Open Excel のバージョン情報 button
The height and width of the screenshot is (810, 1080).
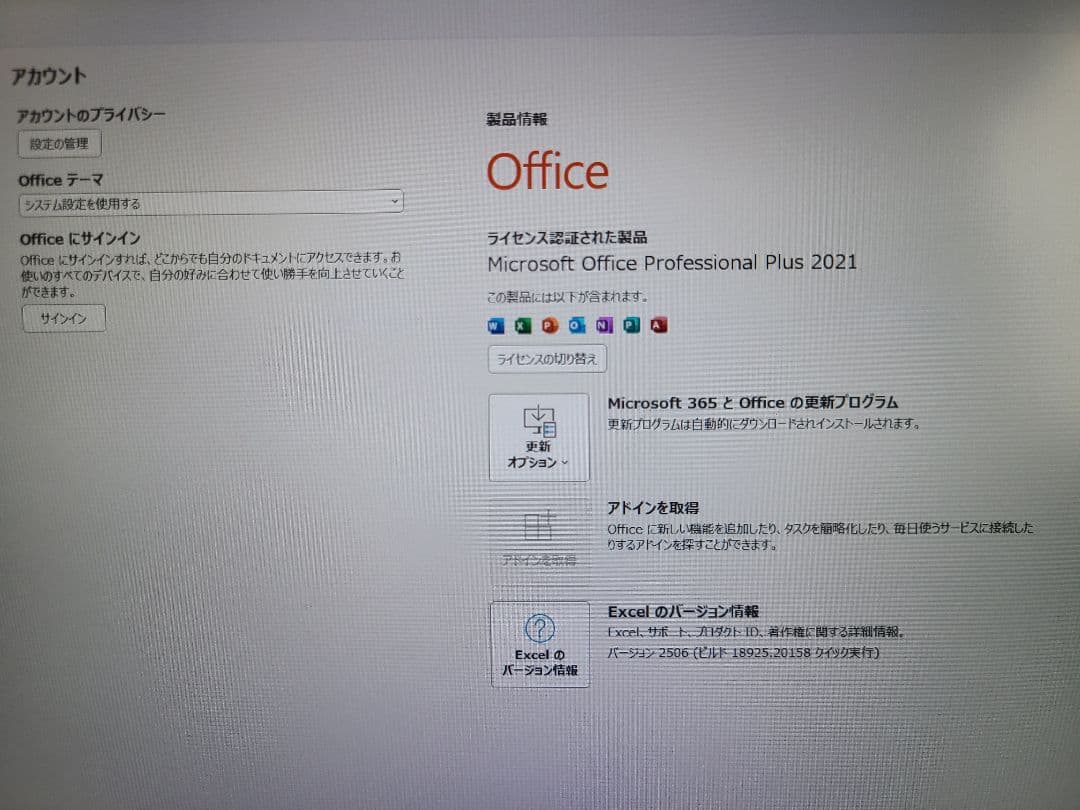point(540,644)
